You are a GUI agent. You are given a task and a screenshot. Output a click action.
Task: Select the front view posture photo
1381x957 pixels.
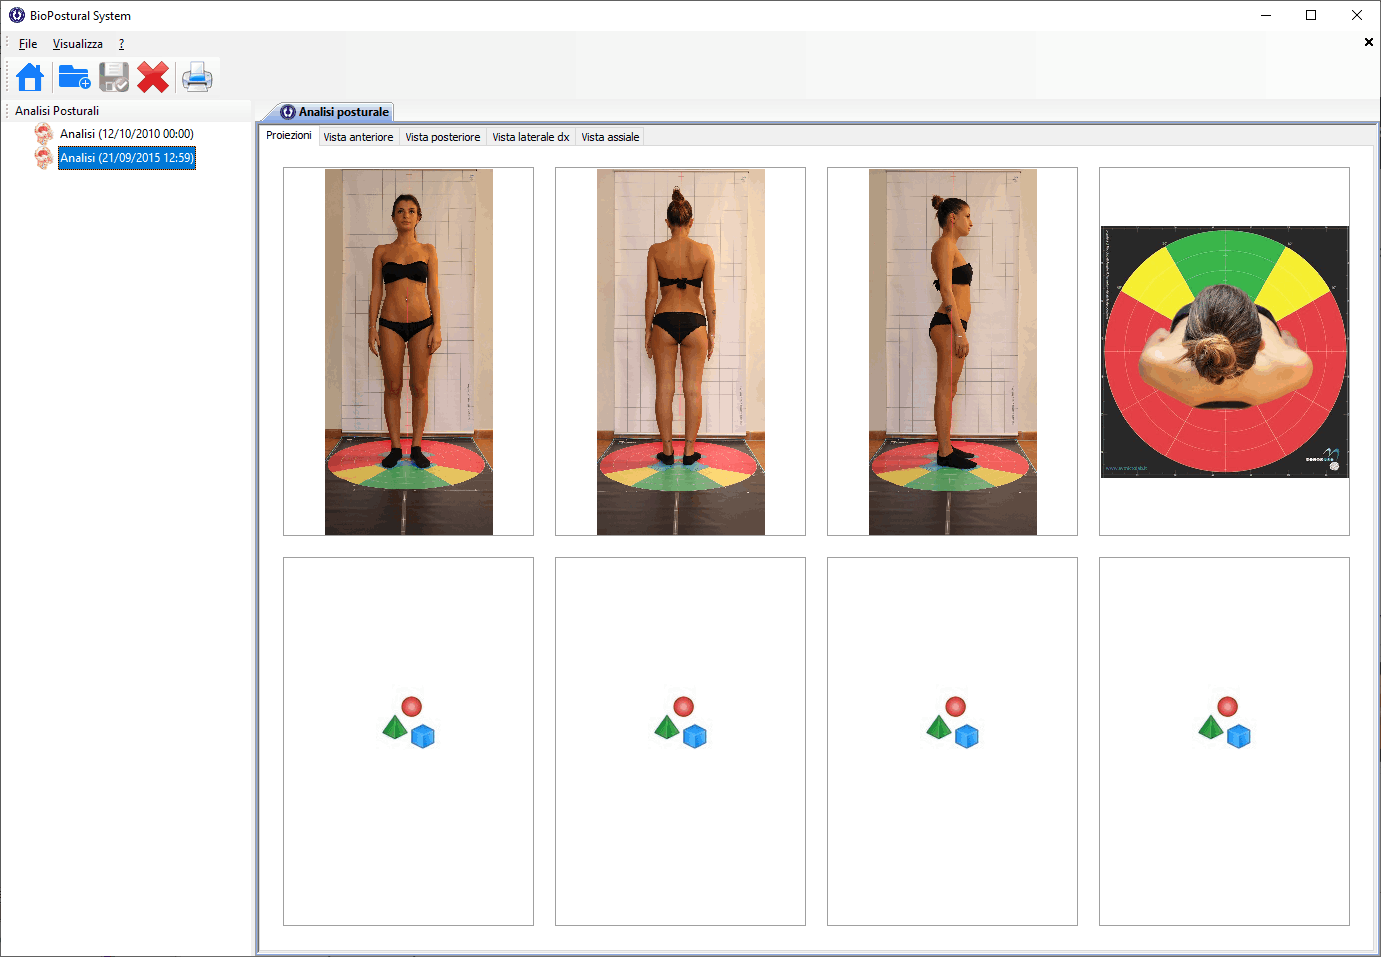click(x=408, y=351)
